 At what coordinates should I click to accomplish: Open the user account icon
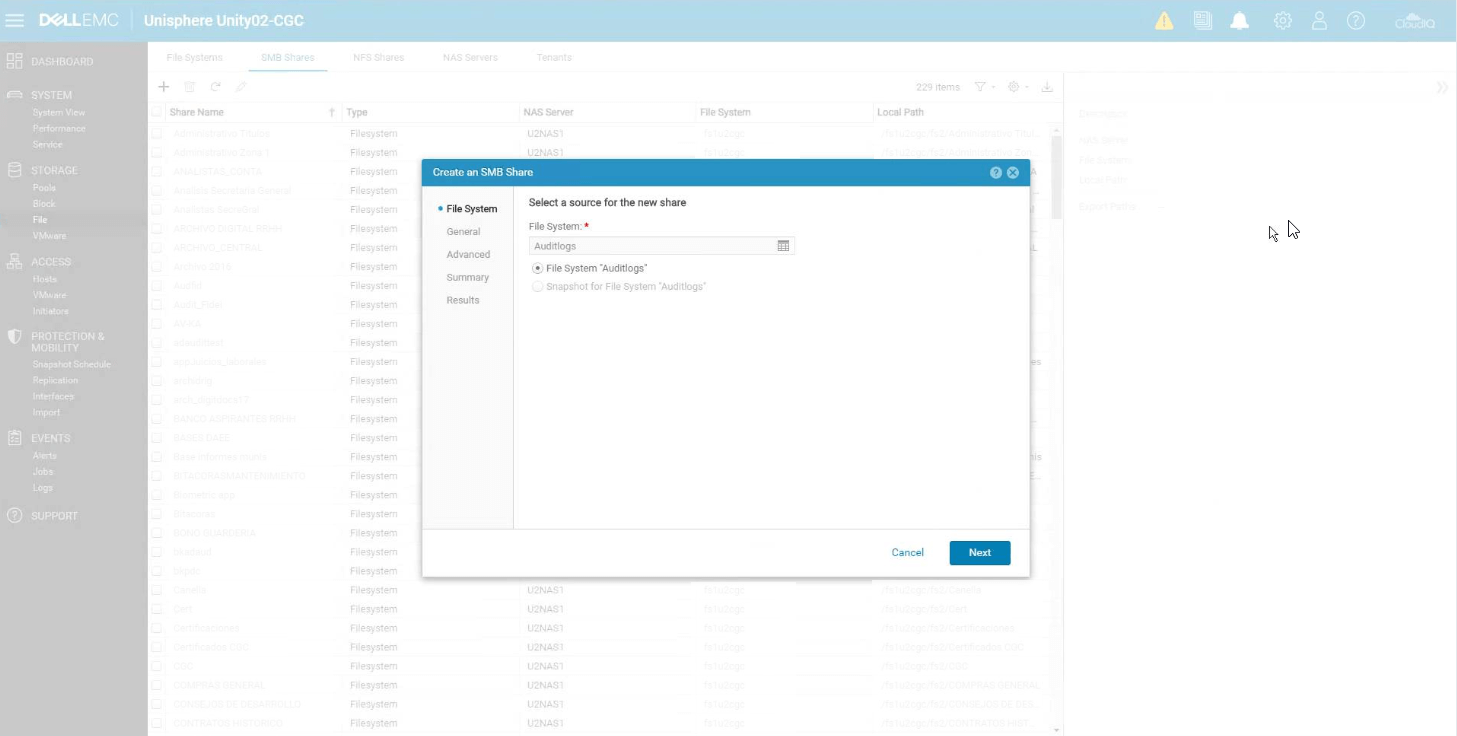pyautogui.click(x=1320, y=21)
